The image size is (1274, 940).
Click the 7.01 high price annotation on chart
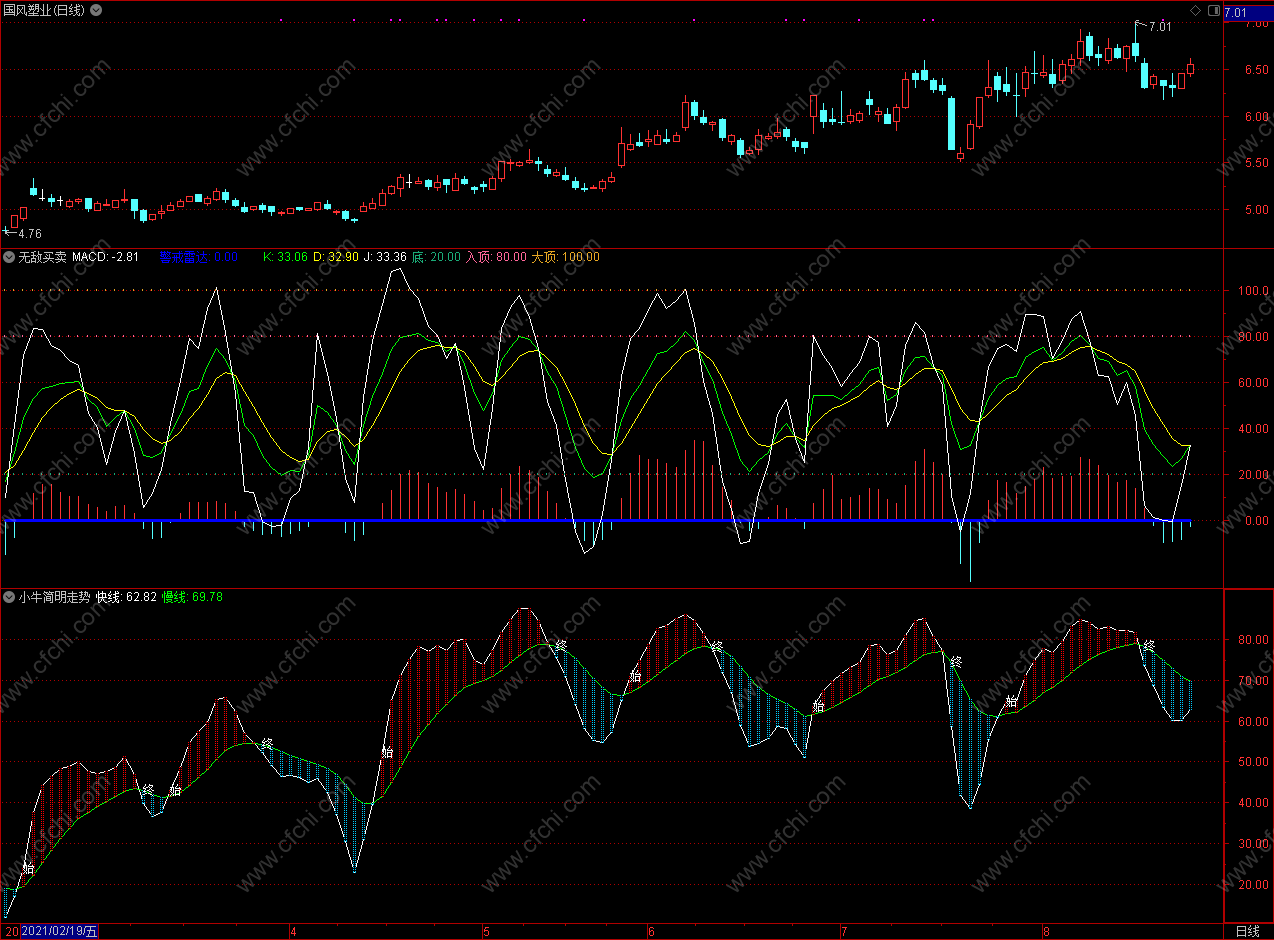click(1160, 27)
